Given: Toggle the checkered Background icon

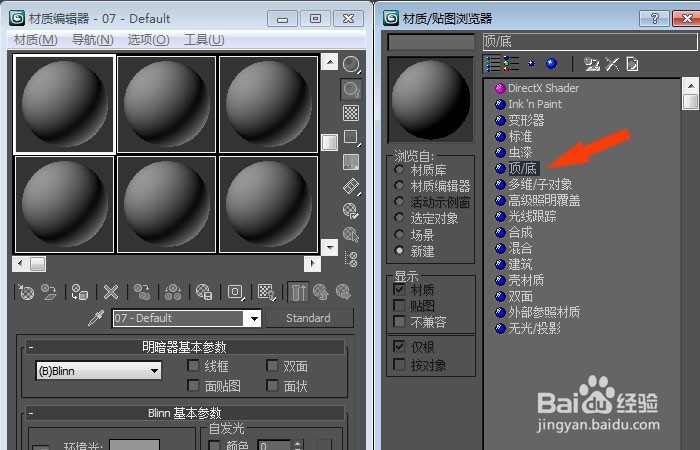Looking at the screenshot, I should tap(351, 113).
